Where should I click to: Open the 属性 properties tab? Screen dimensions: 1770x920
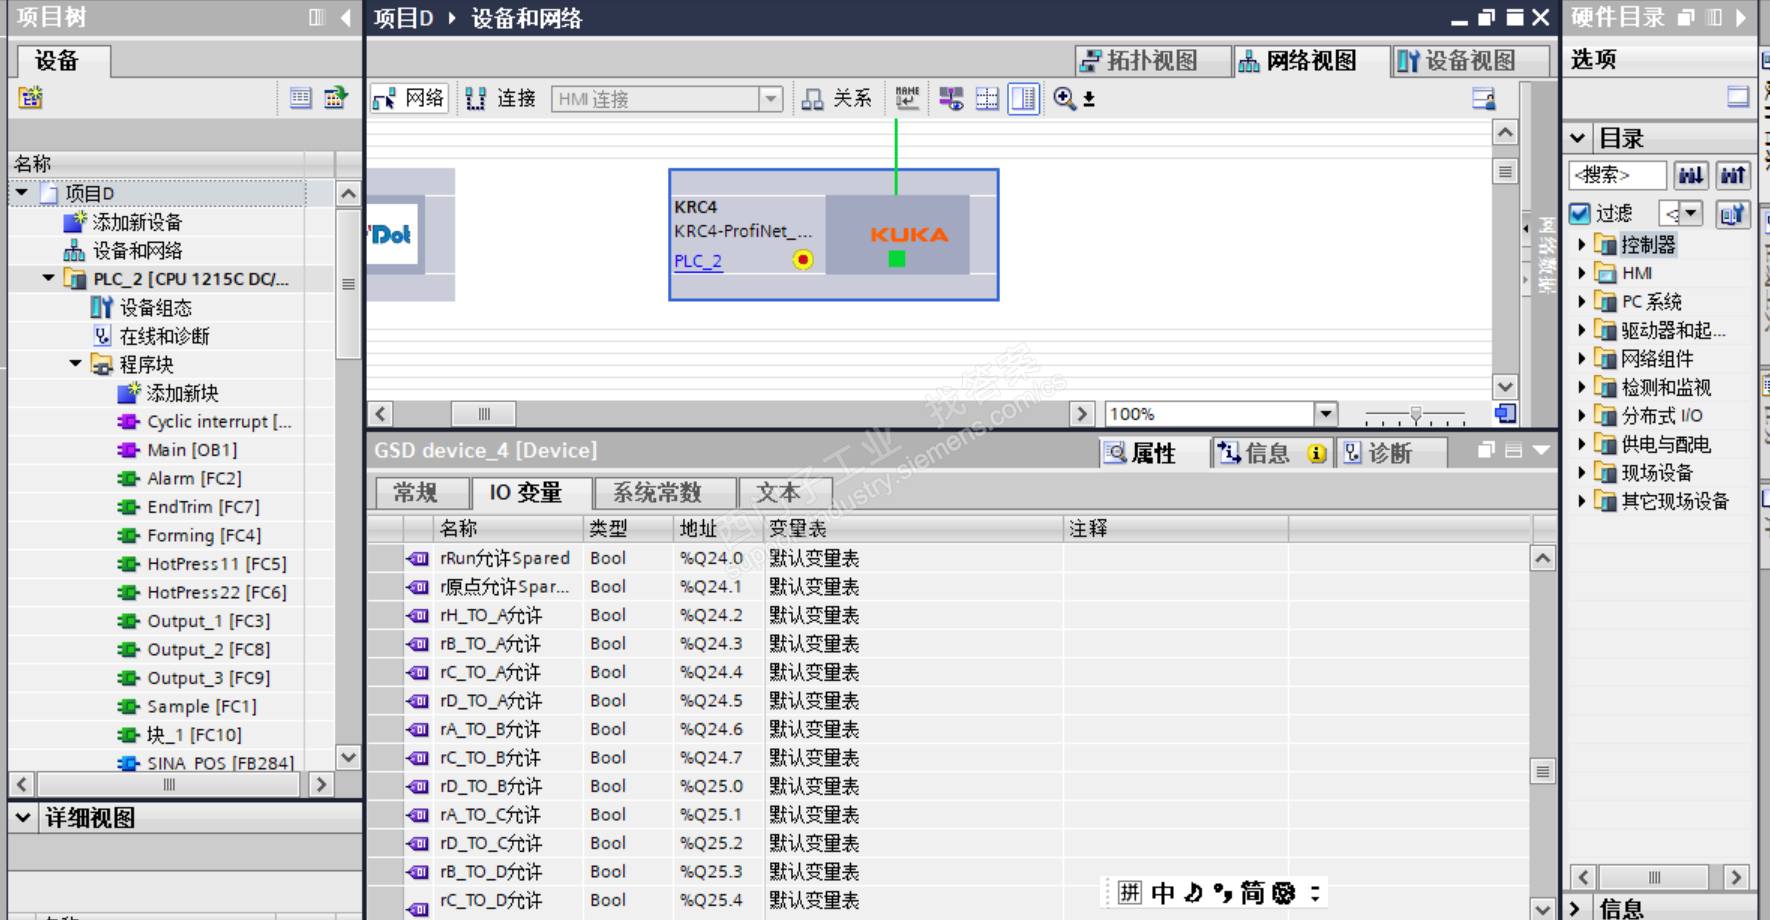[x=1153, y=453]
